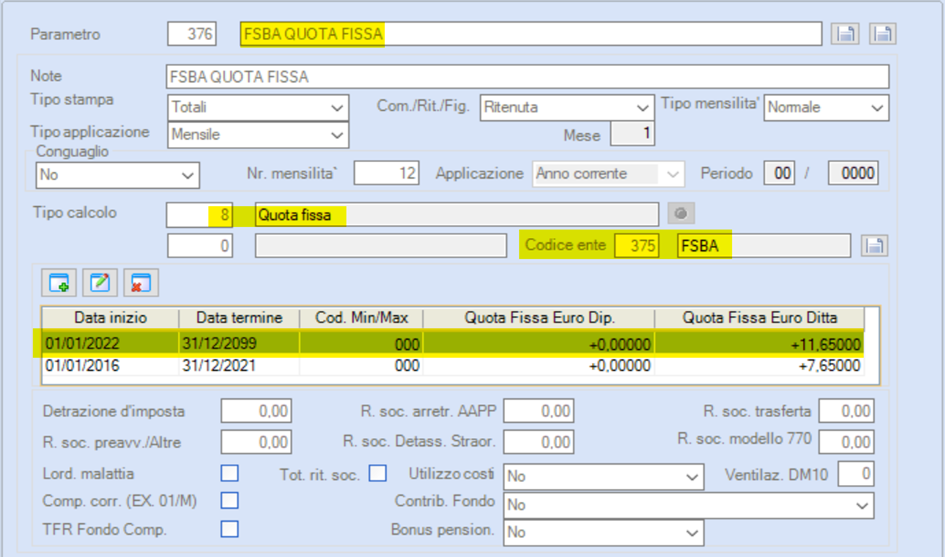The height and width of the screenshot is (557, 945).
Task: Click first save icon beside Parametro description
Action: 845,34
